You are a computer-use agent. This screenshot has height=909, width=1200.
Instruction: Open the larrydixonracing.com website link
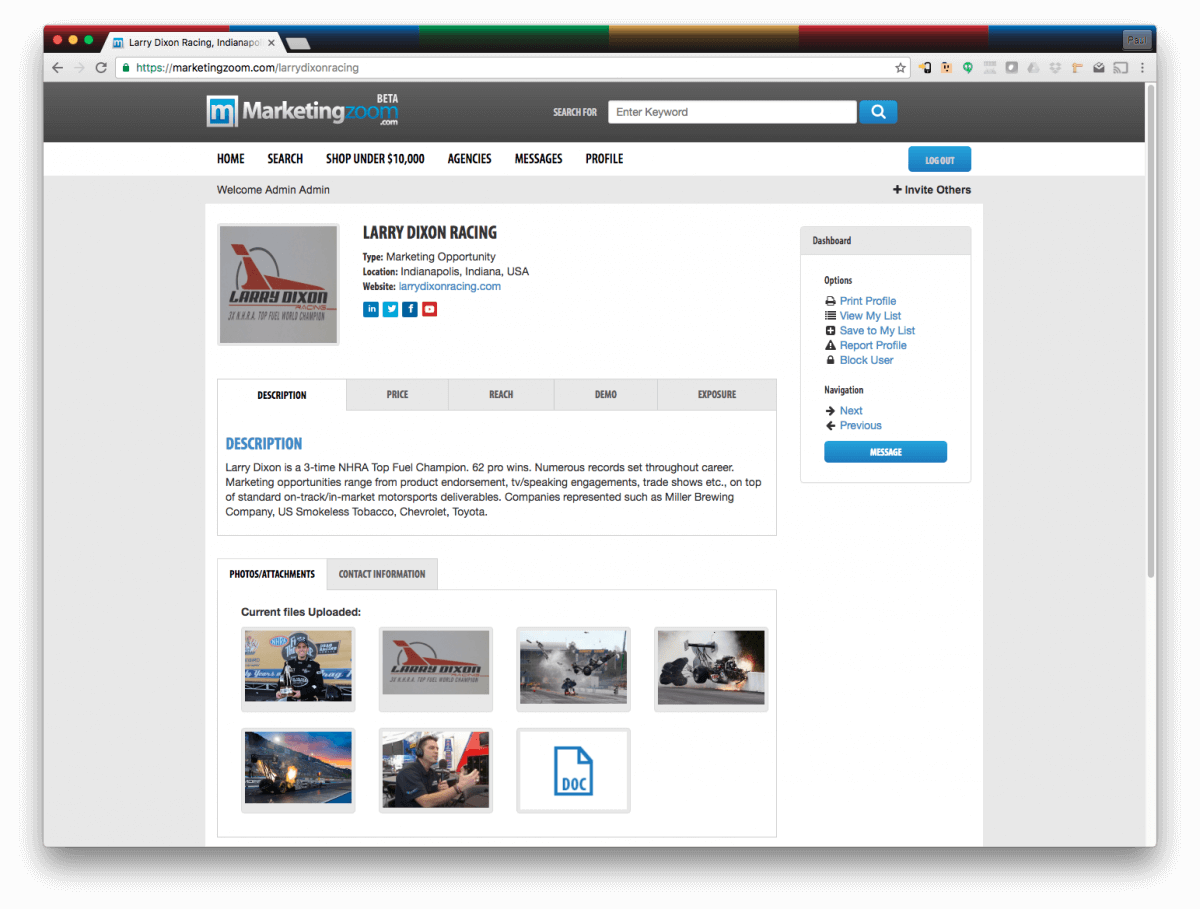pyautogui.click(x=449, y=286)
